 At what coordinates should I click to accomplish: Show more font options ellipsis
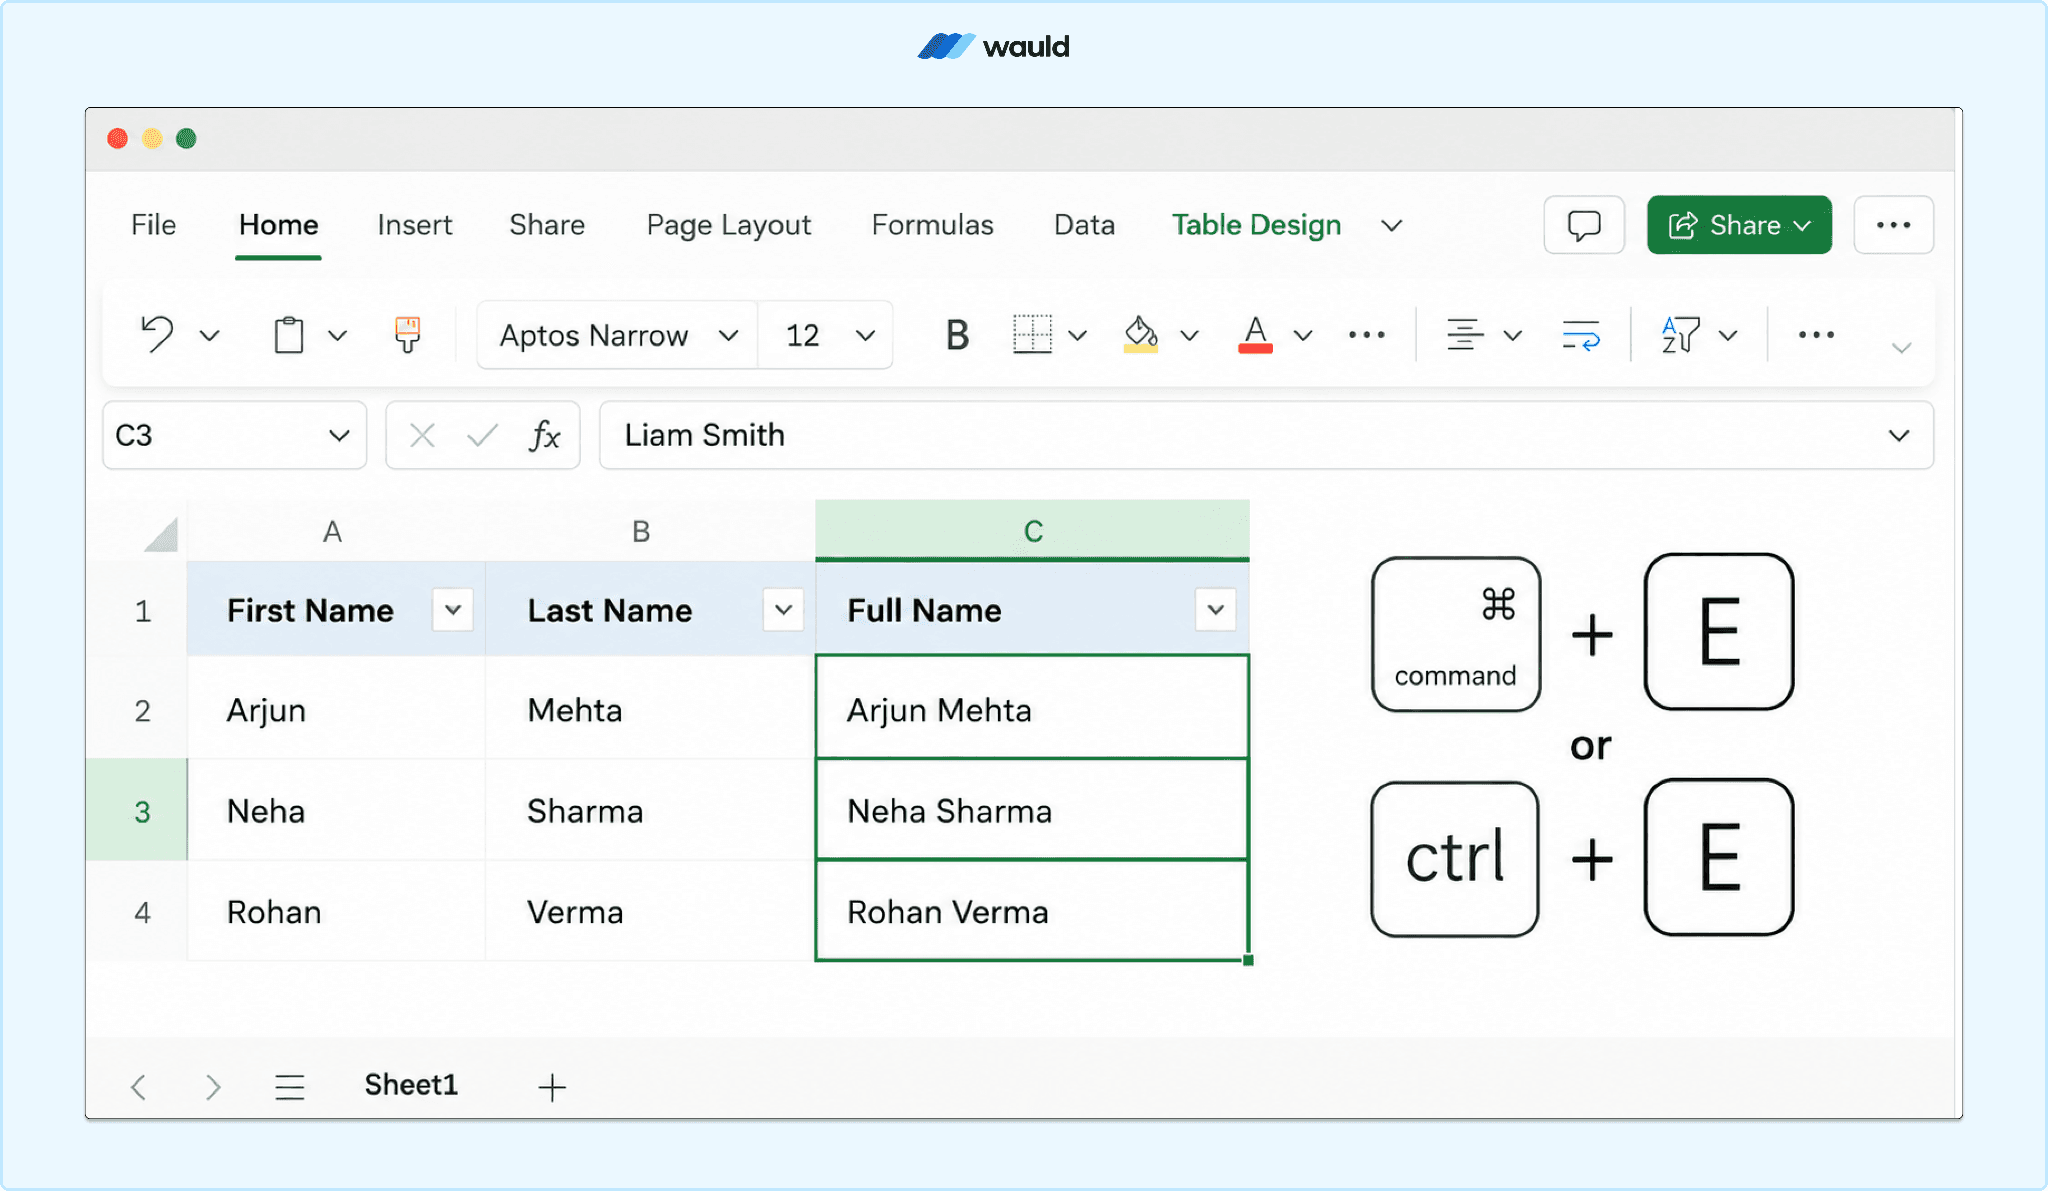tap(1366, 335)
